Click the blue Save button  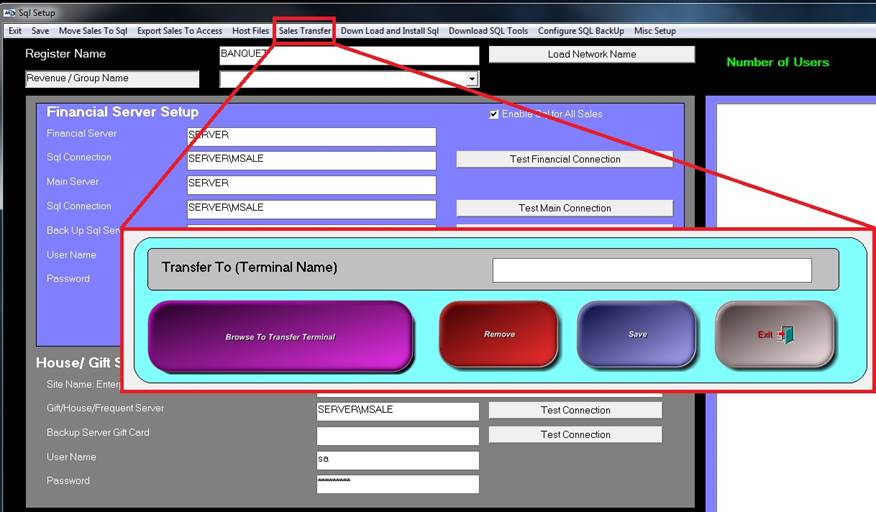coord(637,335)
